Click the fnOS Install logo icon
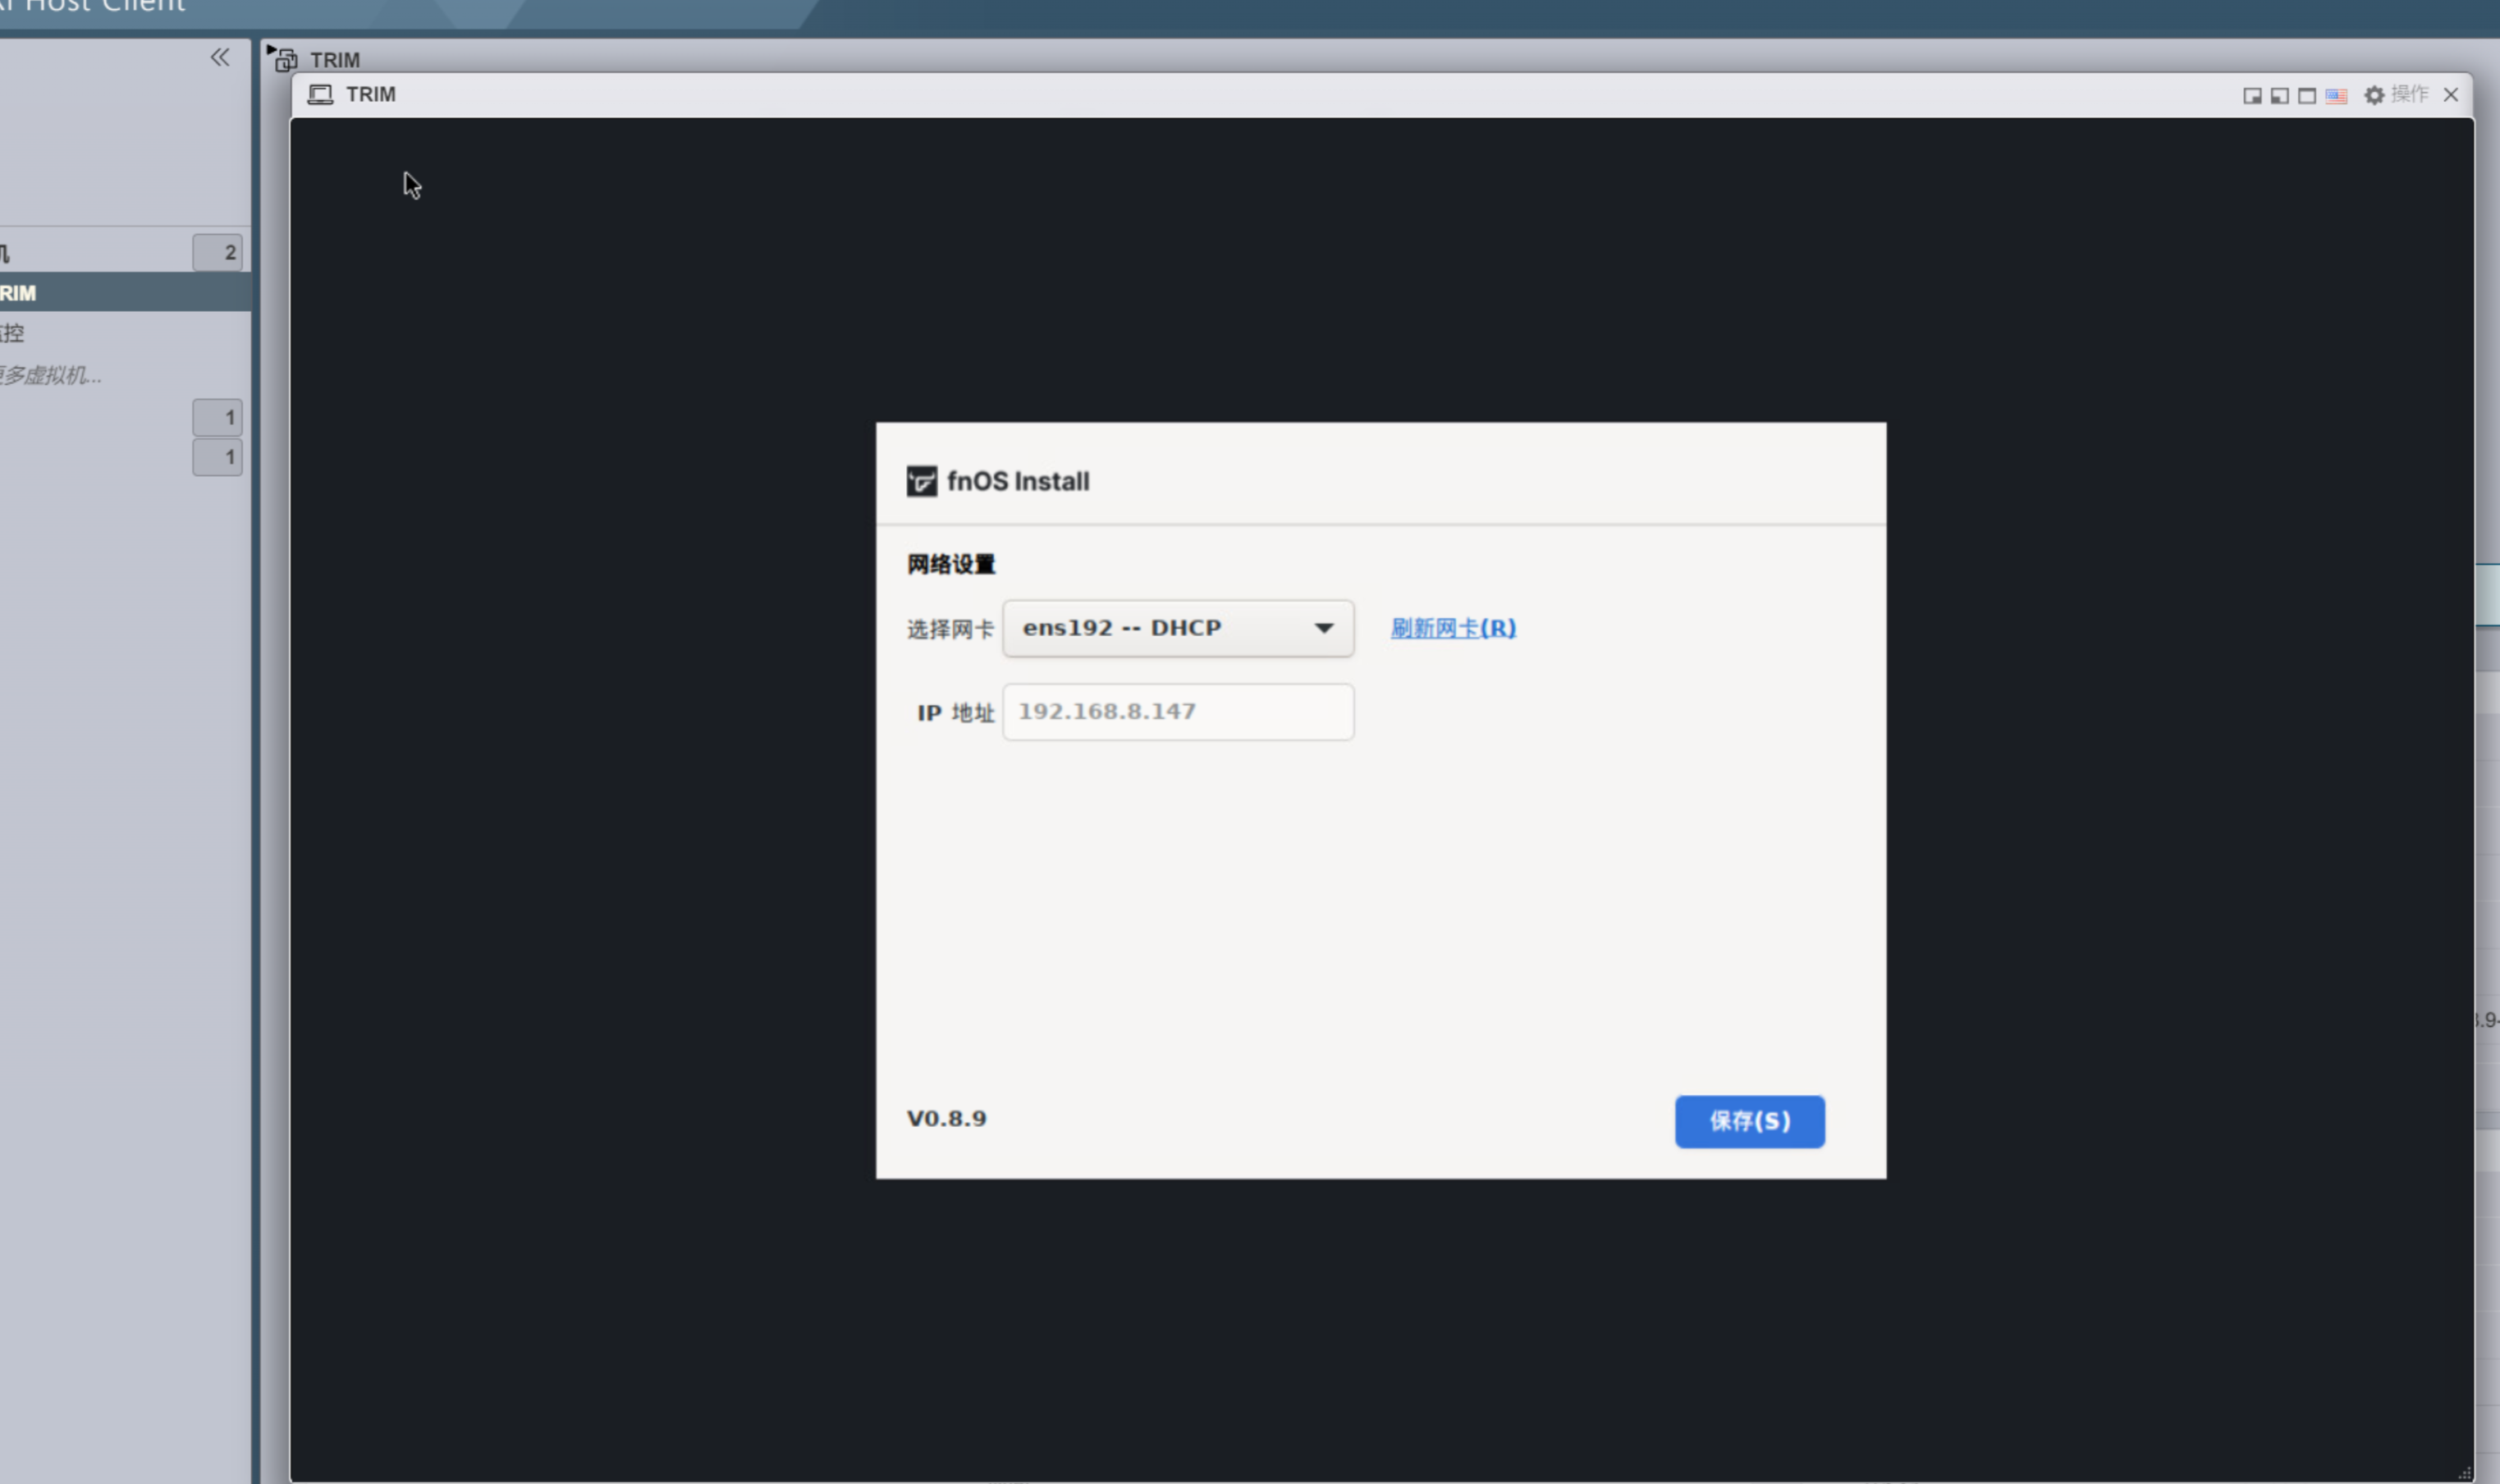Viewport: 2500px width, 1484px height. click(921, 481)
